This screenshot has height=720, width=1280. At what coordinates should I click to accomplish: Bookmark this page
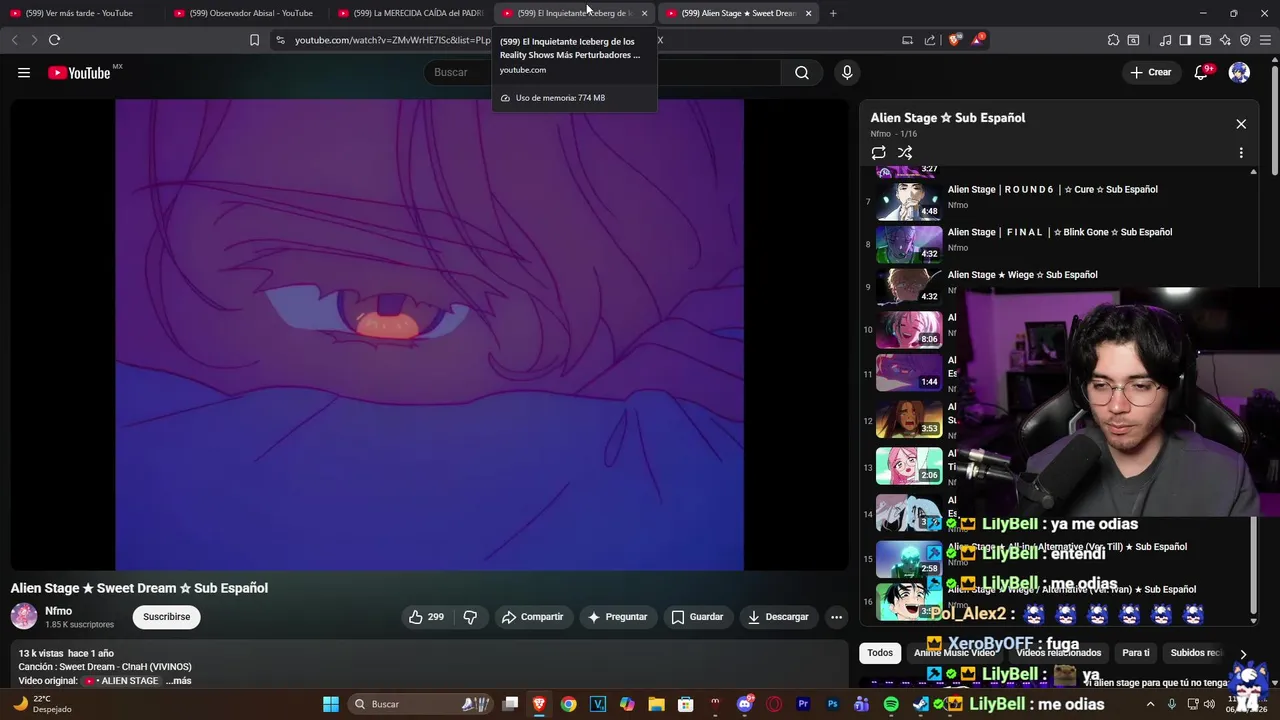[254, 40]
